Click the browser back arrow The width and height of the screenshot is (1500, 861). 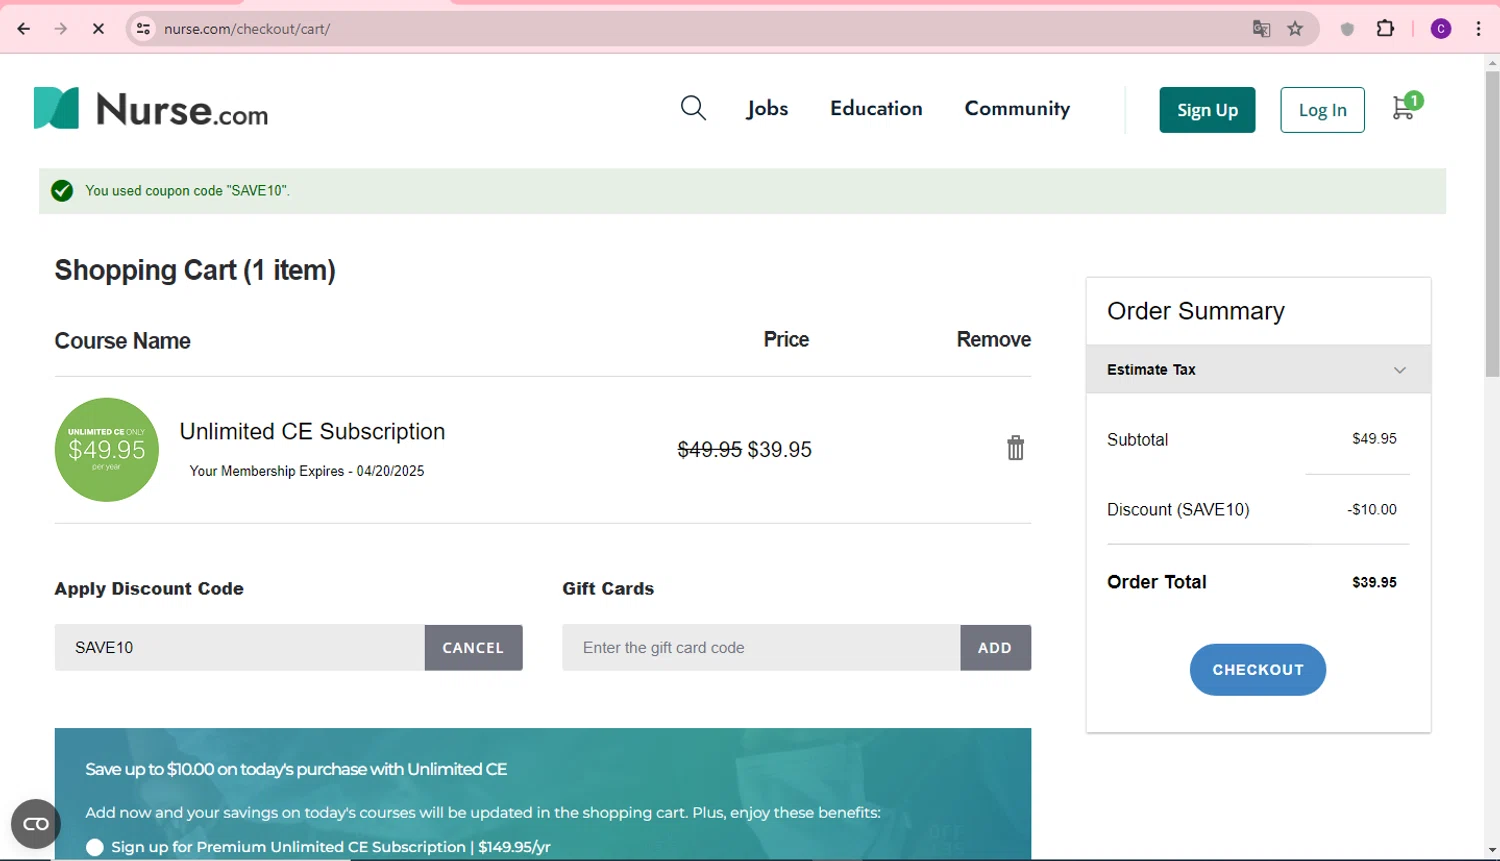click(x=23, y=29)
